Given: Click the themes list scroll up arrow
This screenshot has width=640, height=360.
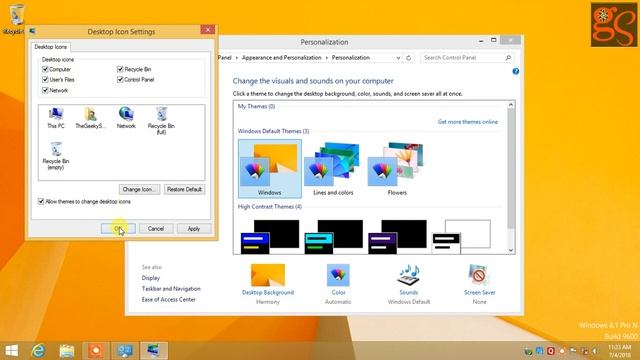Looking at the screenshot, I should pos(511,105).
